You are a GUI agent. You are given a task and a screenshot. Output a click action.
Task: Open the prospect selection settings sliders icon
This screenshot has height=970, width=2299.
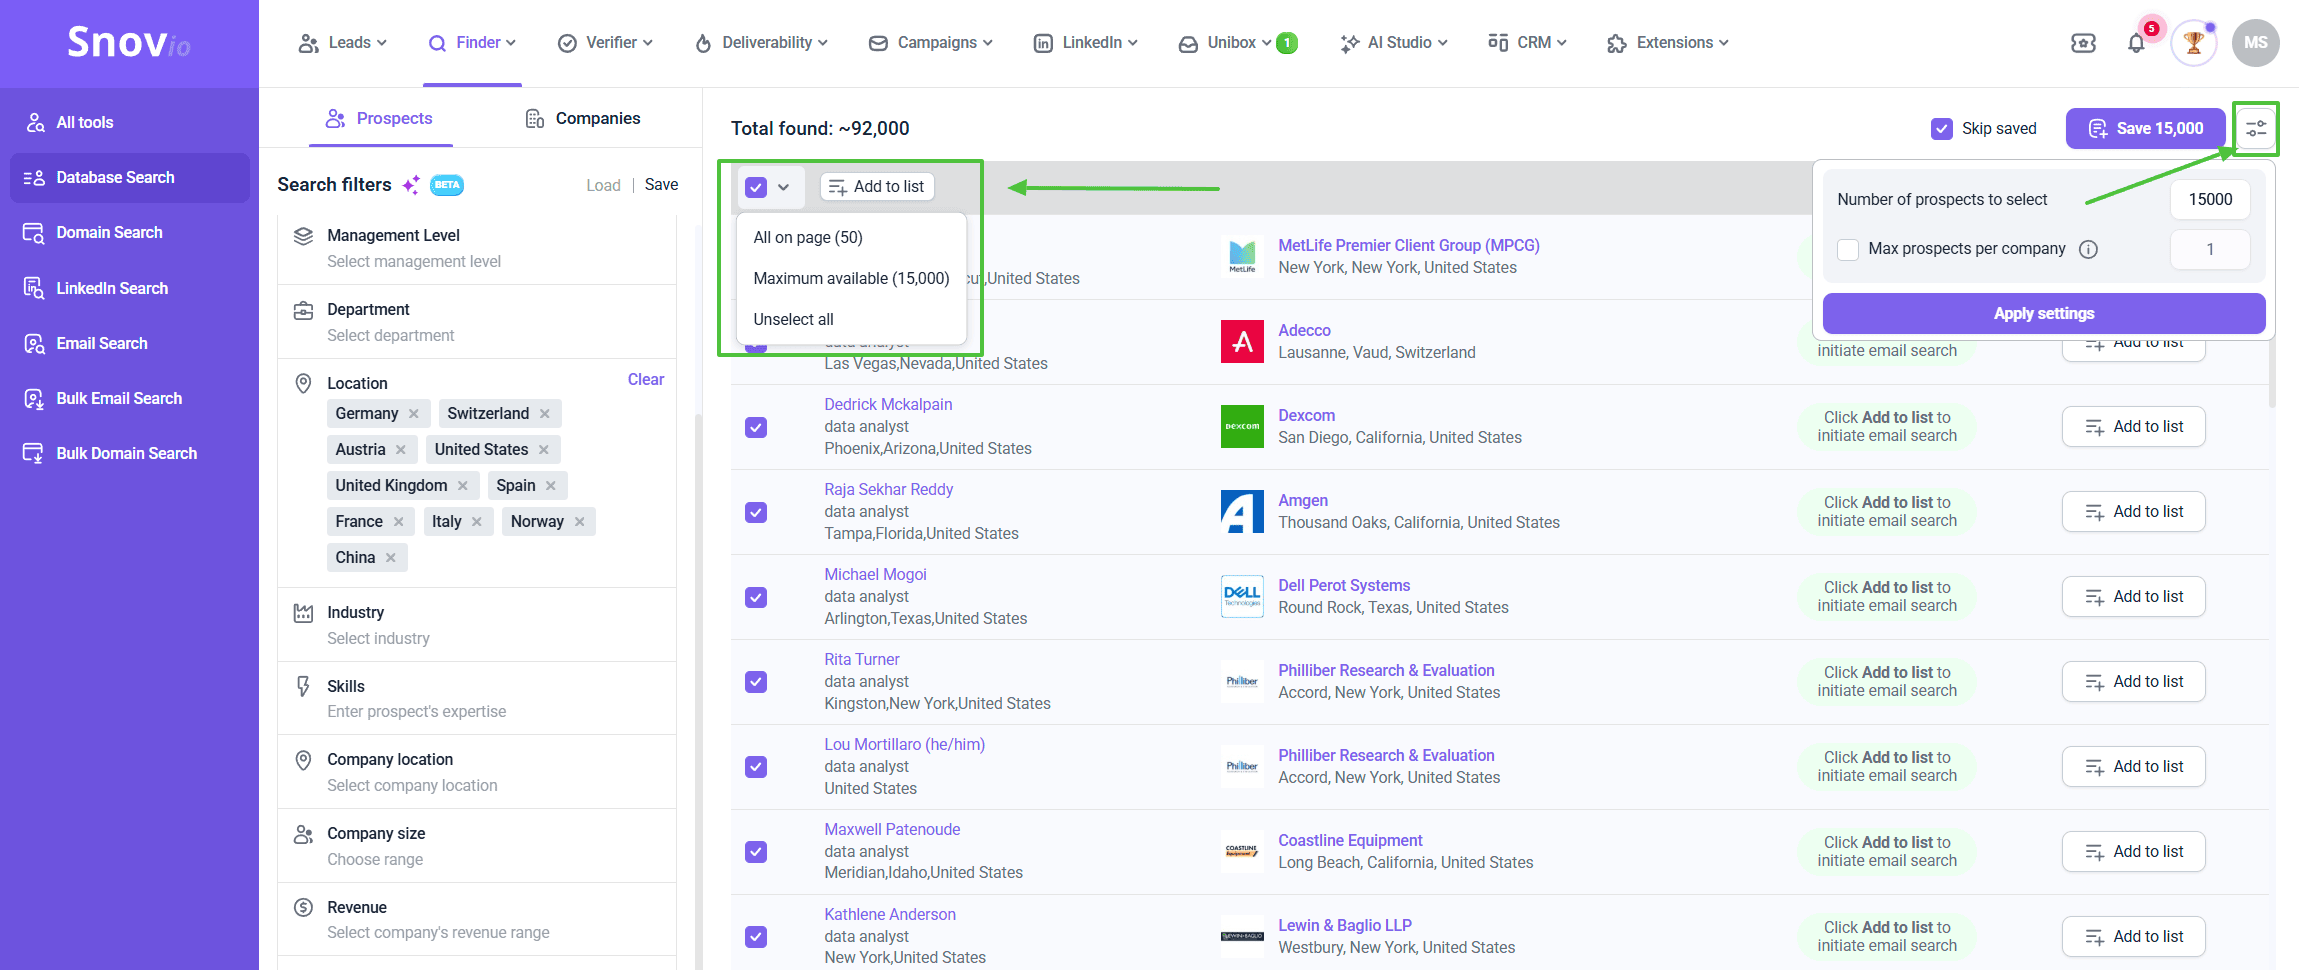2256,128
